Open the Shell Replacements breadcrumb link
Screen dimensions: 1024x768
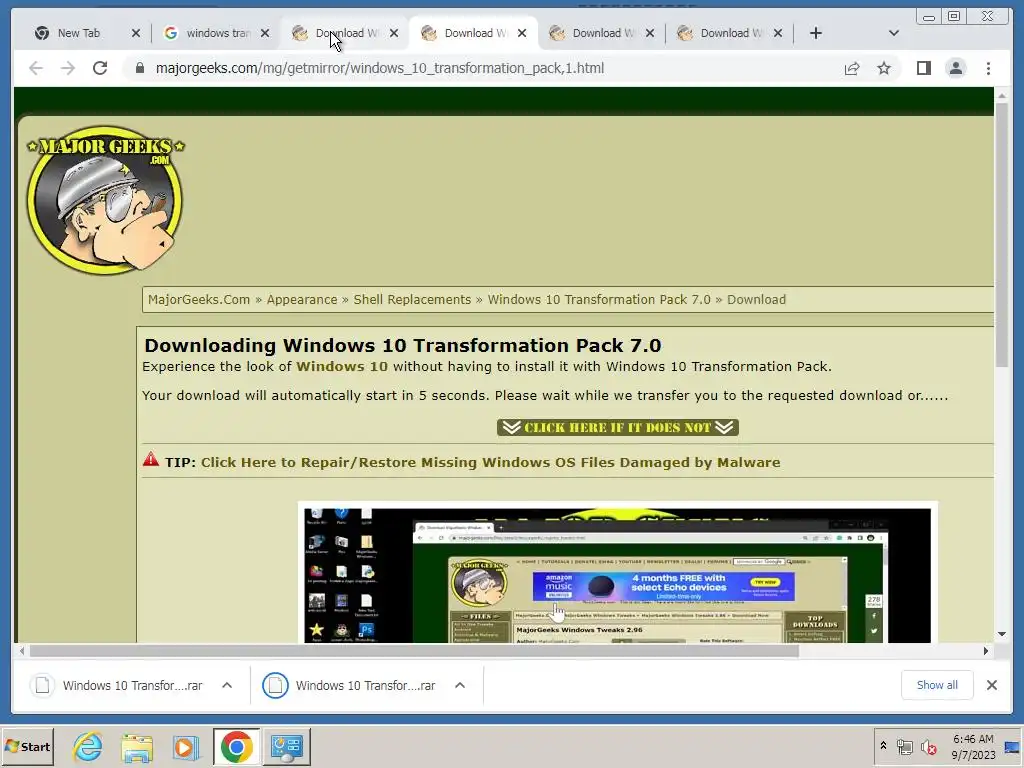[x=412, y=300]
